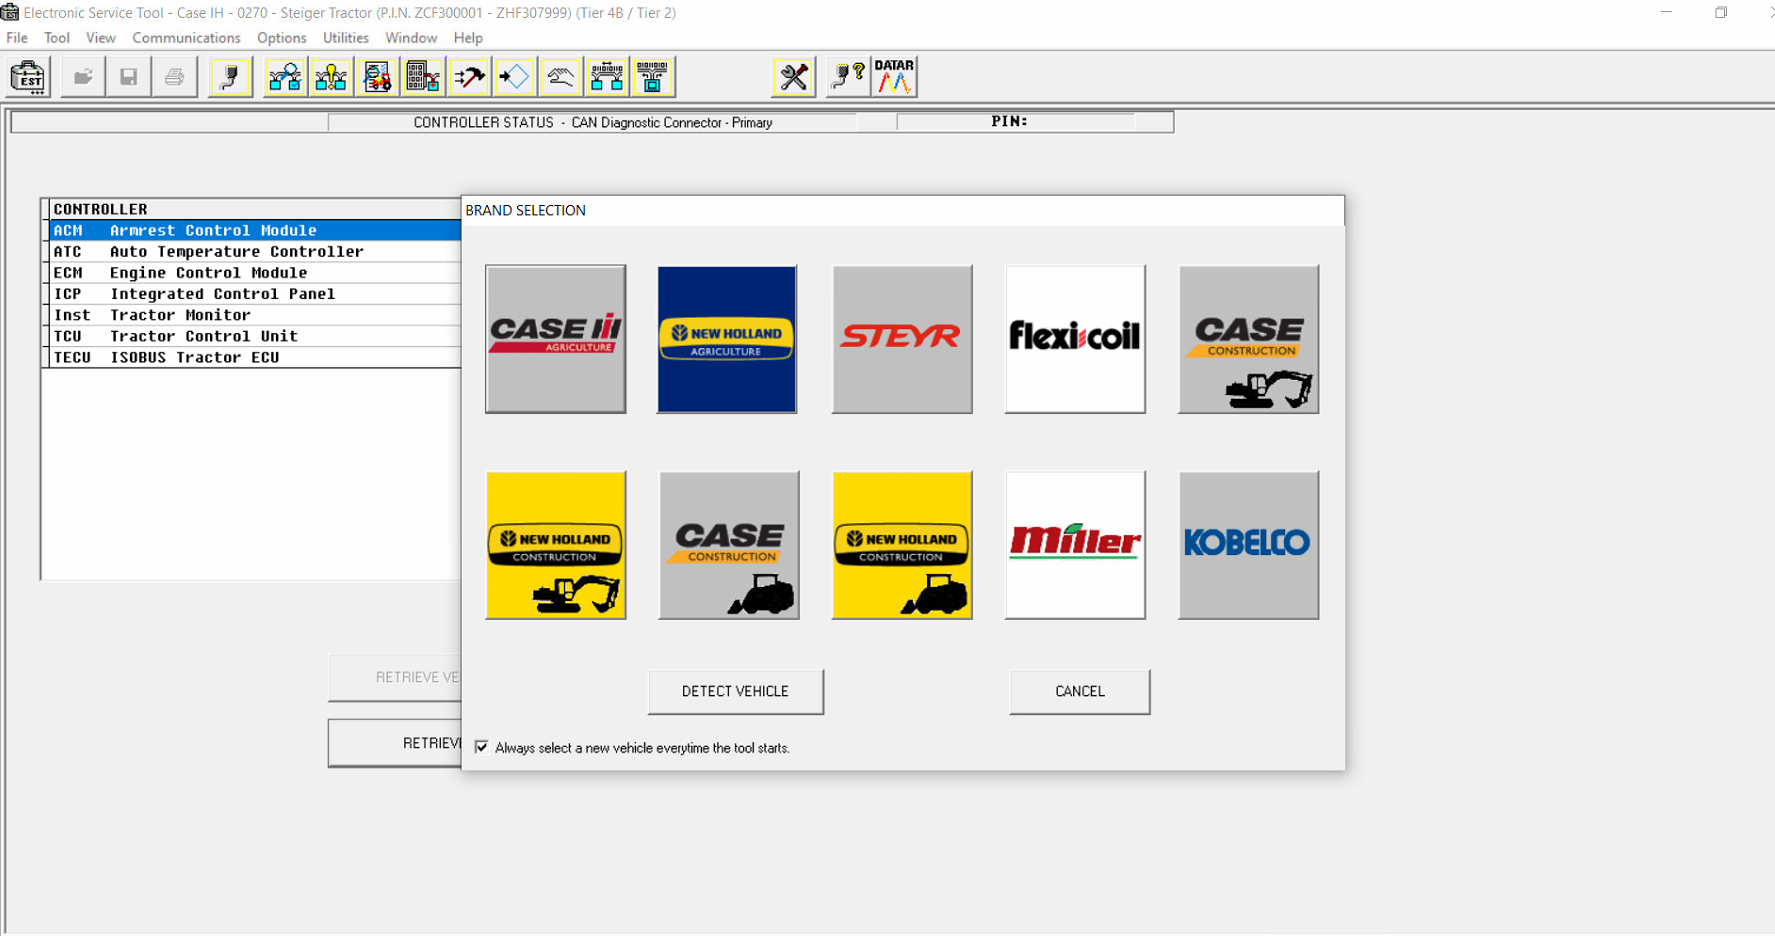Open the wrench and screwdriver tools icon
1775x936 pixels.
click(794, 77)
